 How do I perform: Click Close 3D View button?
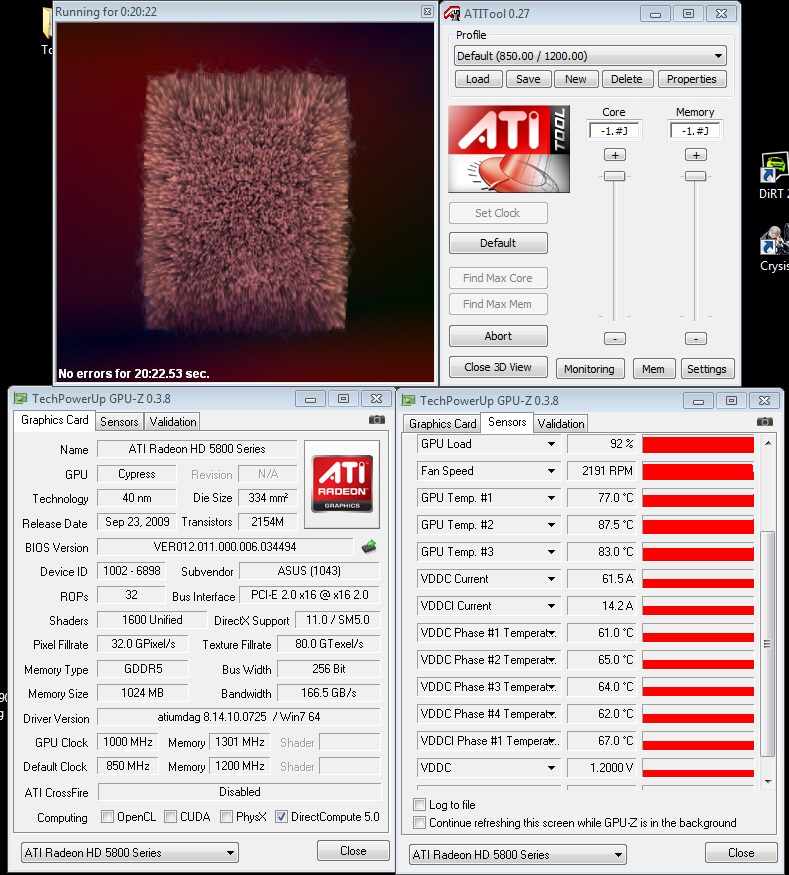498,367
